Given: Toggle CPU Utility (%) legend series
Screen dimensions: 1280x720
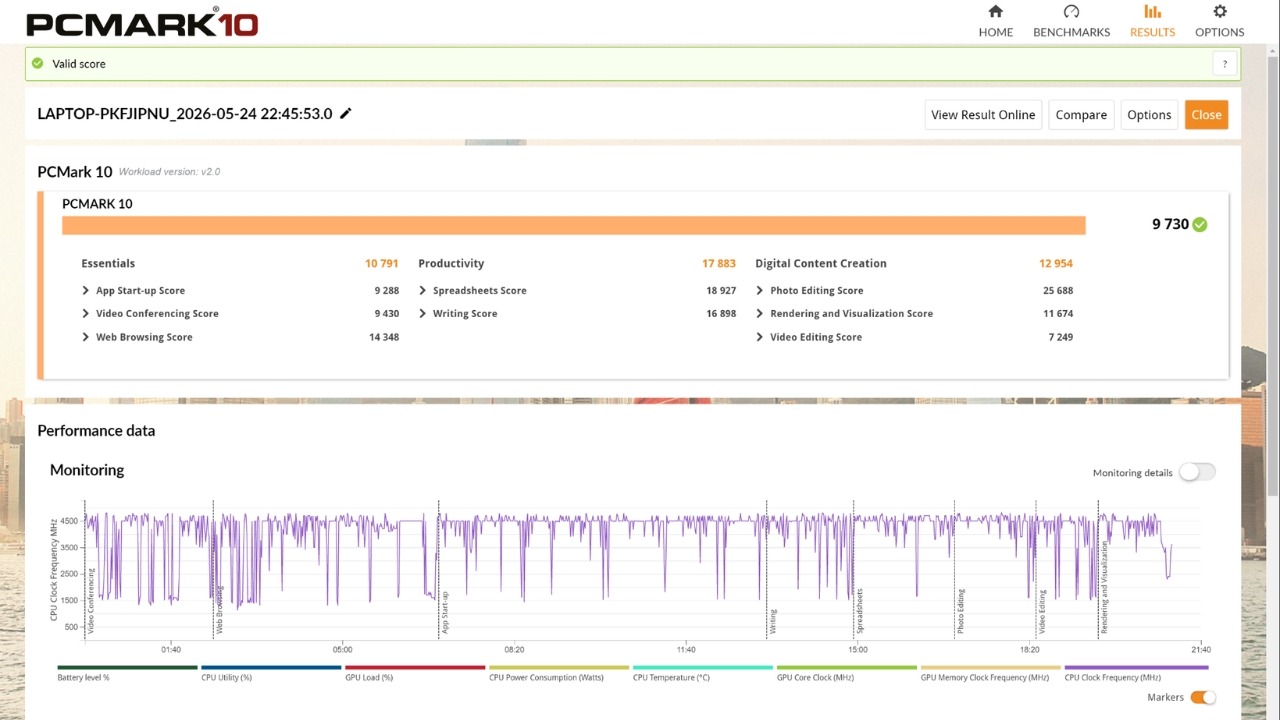Looking at the screenshot, I should point(270,672).
